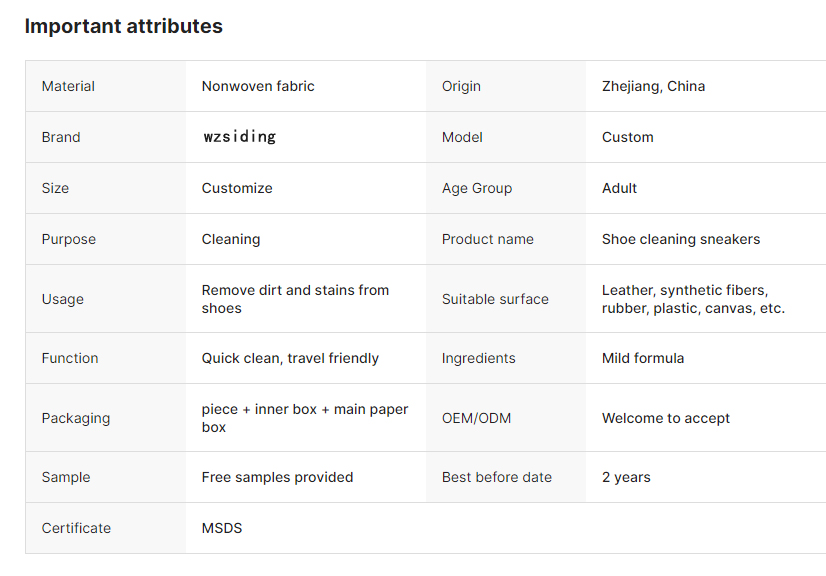Click the "Free samples provided" text
This screenshot has height=576, width=826.
(277, 477)
